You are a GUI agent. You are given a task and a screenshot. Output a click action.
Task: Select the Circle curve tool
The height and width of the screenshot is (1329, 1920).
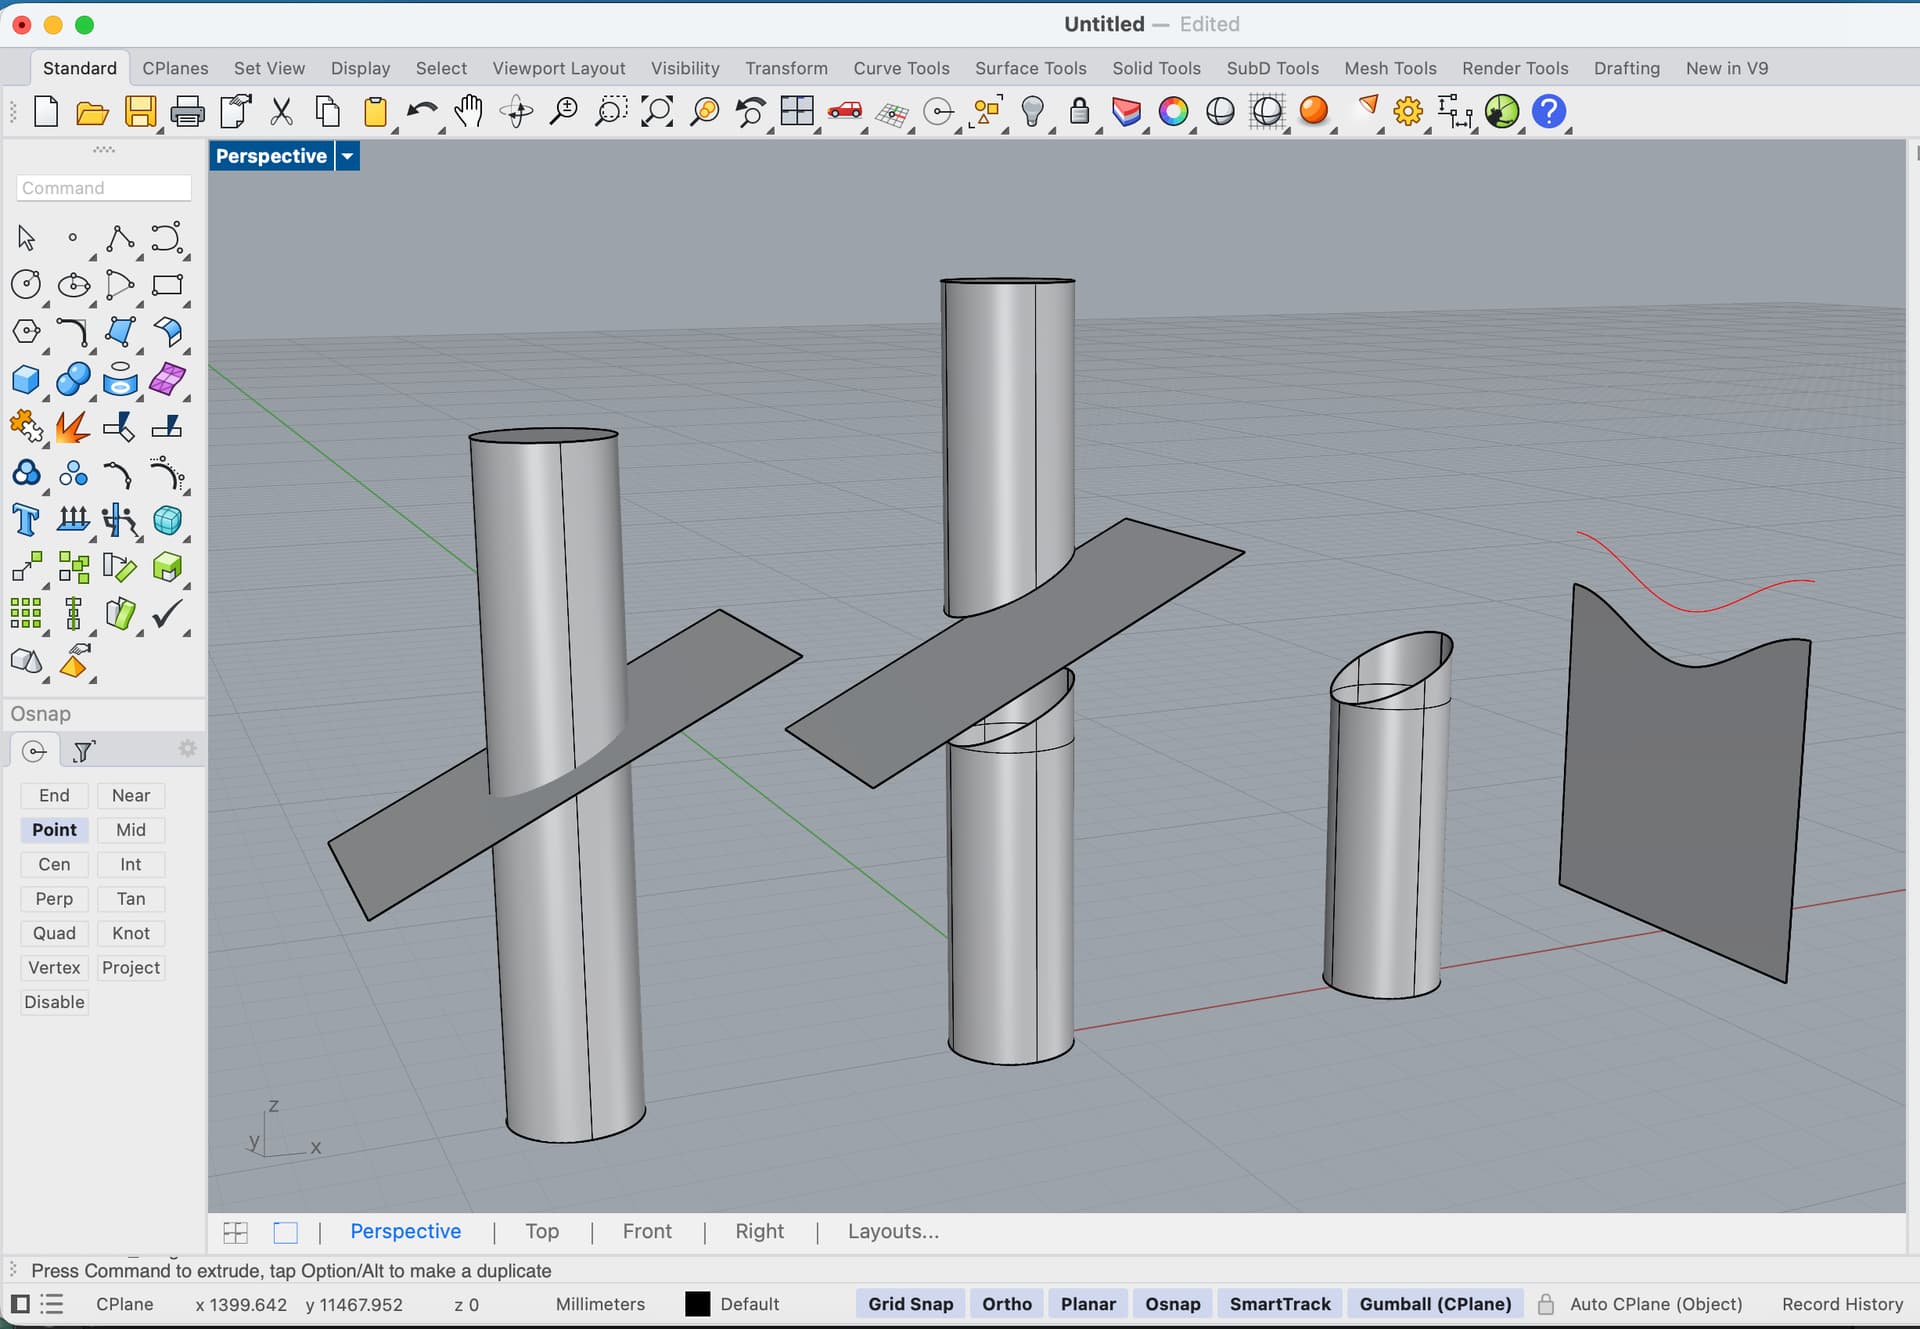[x=26, y=285]
